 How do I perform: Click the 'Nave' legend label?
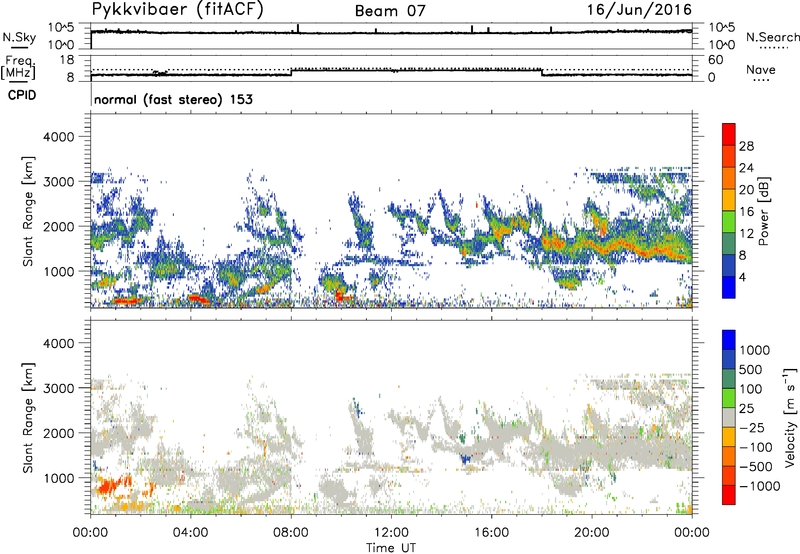click(x=761, y=69)
